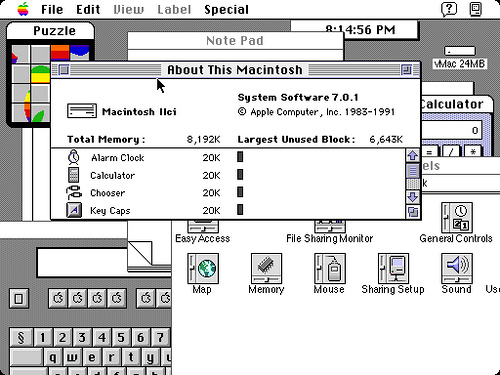Click the Chooser icon in memory list
Viewport: 500px width, 375px height.
point(74,193)
